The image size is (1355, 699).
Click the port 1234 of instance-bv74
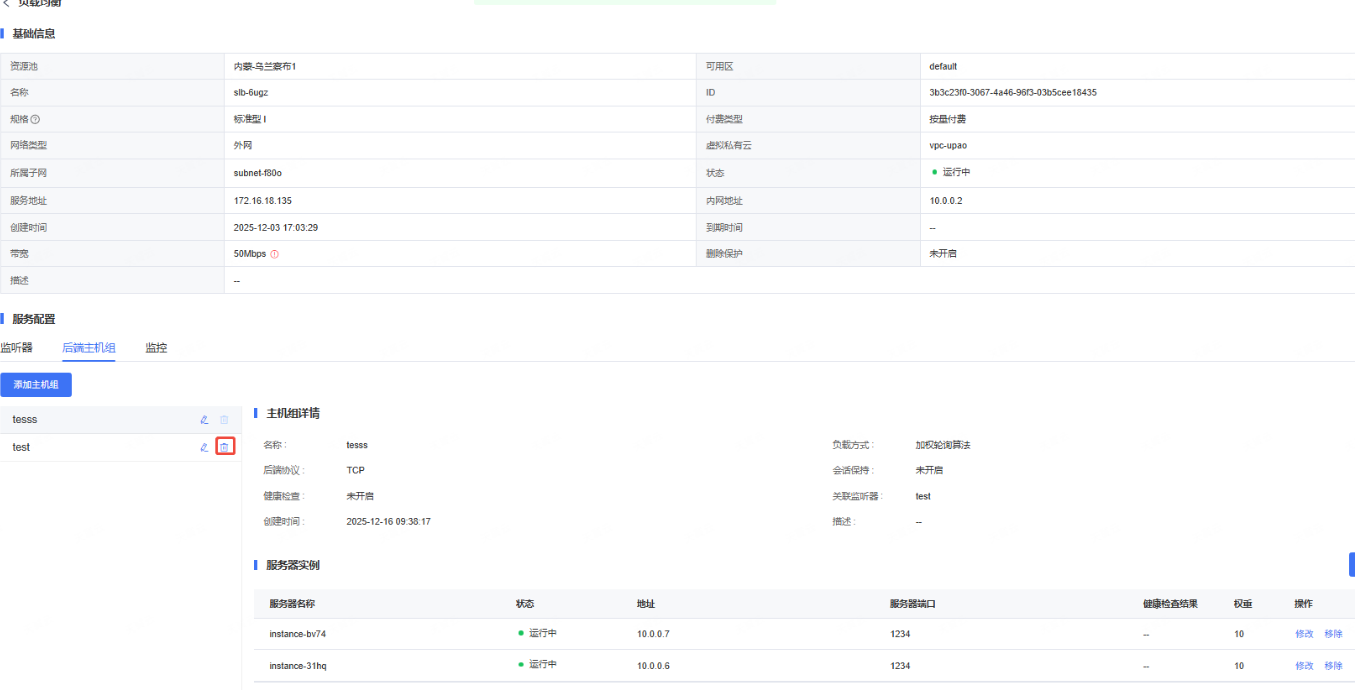(900, 634)
